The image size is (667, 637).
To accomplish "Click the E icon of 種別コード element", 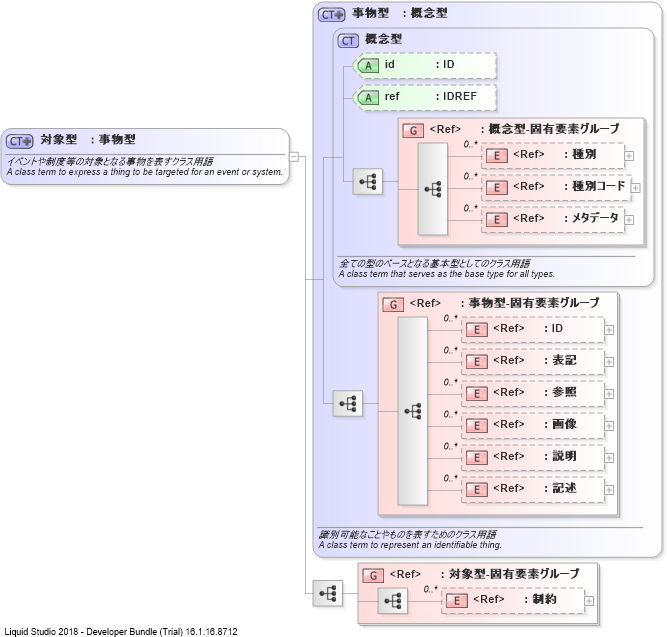I will pyautogui.click(x=496, y=188).
